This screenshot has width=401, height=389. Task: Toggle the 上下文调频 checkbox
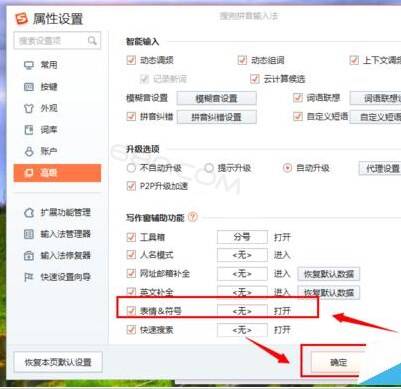[x=354, y=60]
